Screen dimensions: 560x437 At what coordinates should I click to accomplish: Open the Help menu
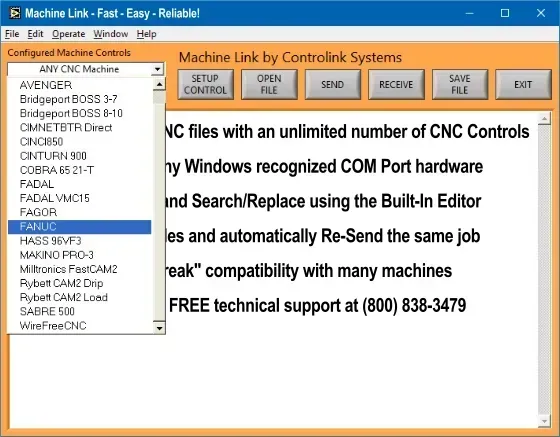point(146,34)
